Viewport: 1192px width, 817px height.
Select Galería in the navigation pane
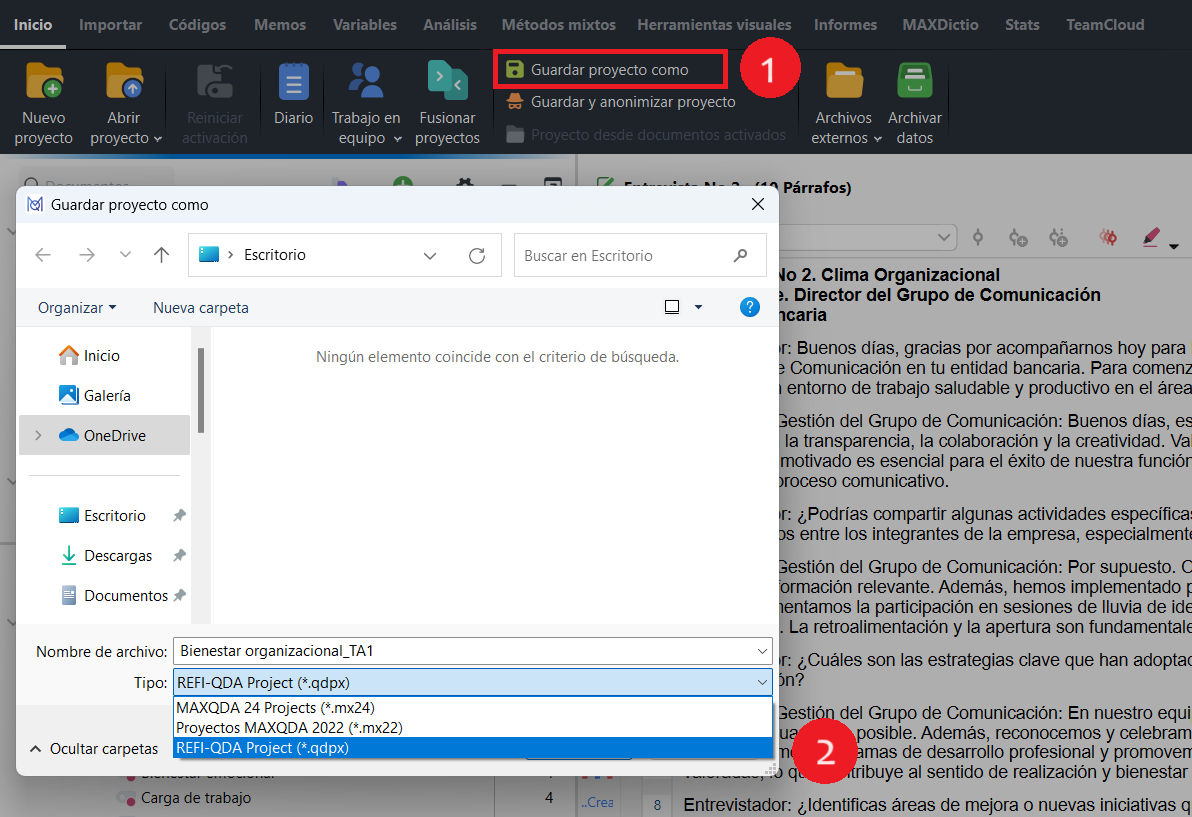tap(95, 395)
